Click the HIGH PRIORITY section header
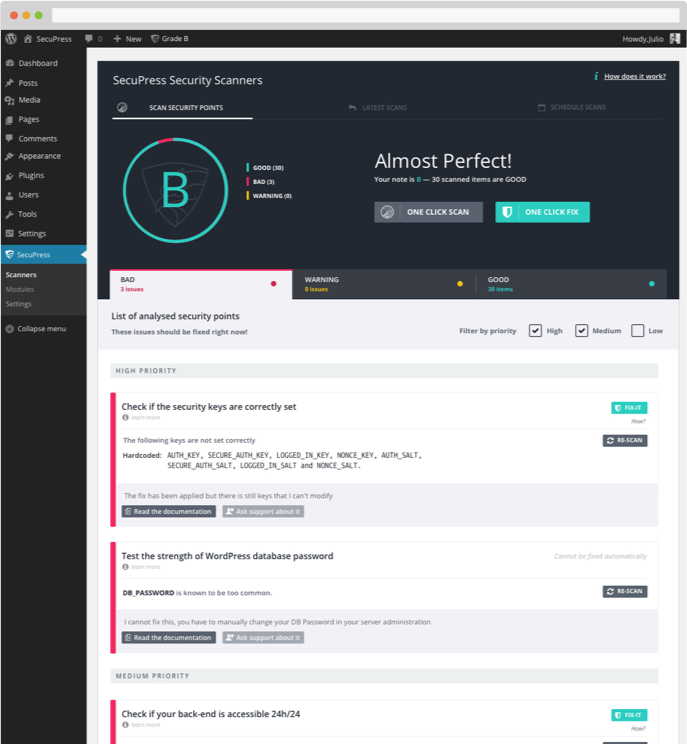Viewport: 687px width, 744px height. tap(384, 371)
